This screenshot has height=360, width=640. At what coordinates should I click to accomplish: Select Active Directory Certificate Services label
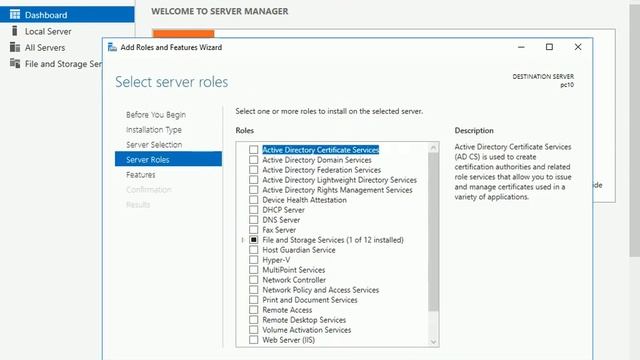pyautogui.click(x=321, y=150)
